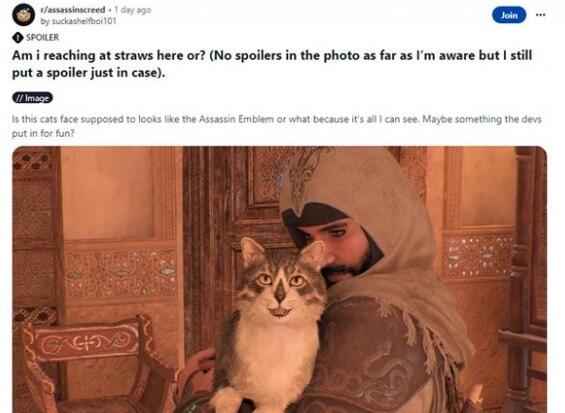Open the overflow menu with three dots
This screenshot has width=565, height=413.
click(540, 15)
